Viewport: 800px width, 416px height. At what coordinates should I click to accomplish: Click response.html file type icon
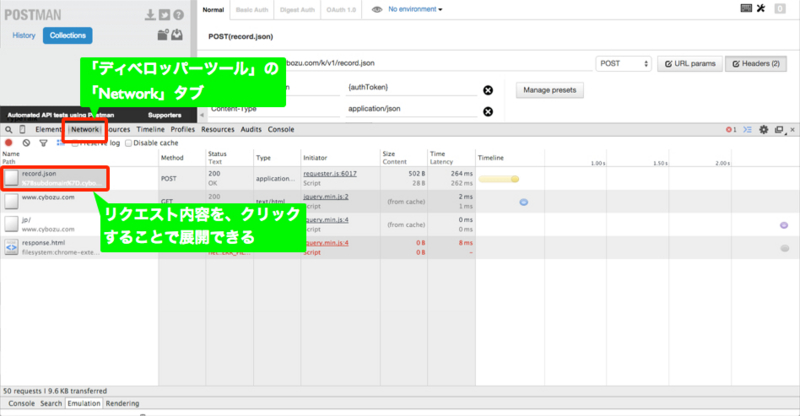tap(11, 247)
